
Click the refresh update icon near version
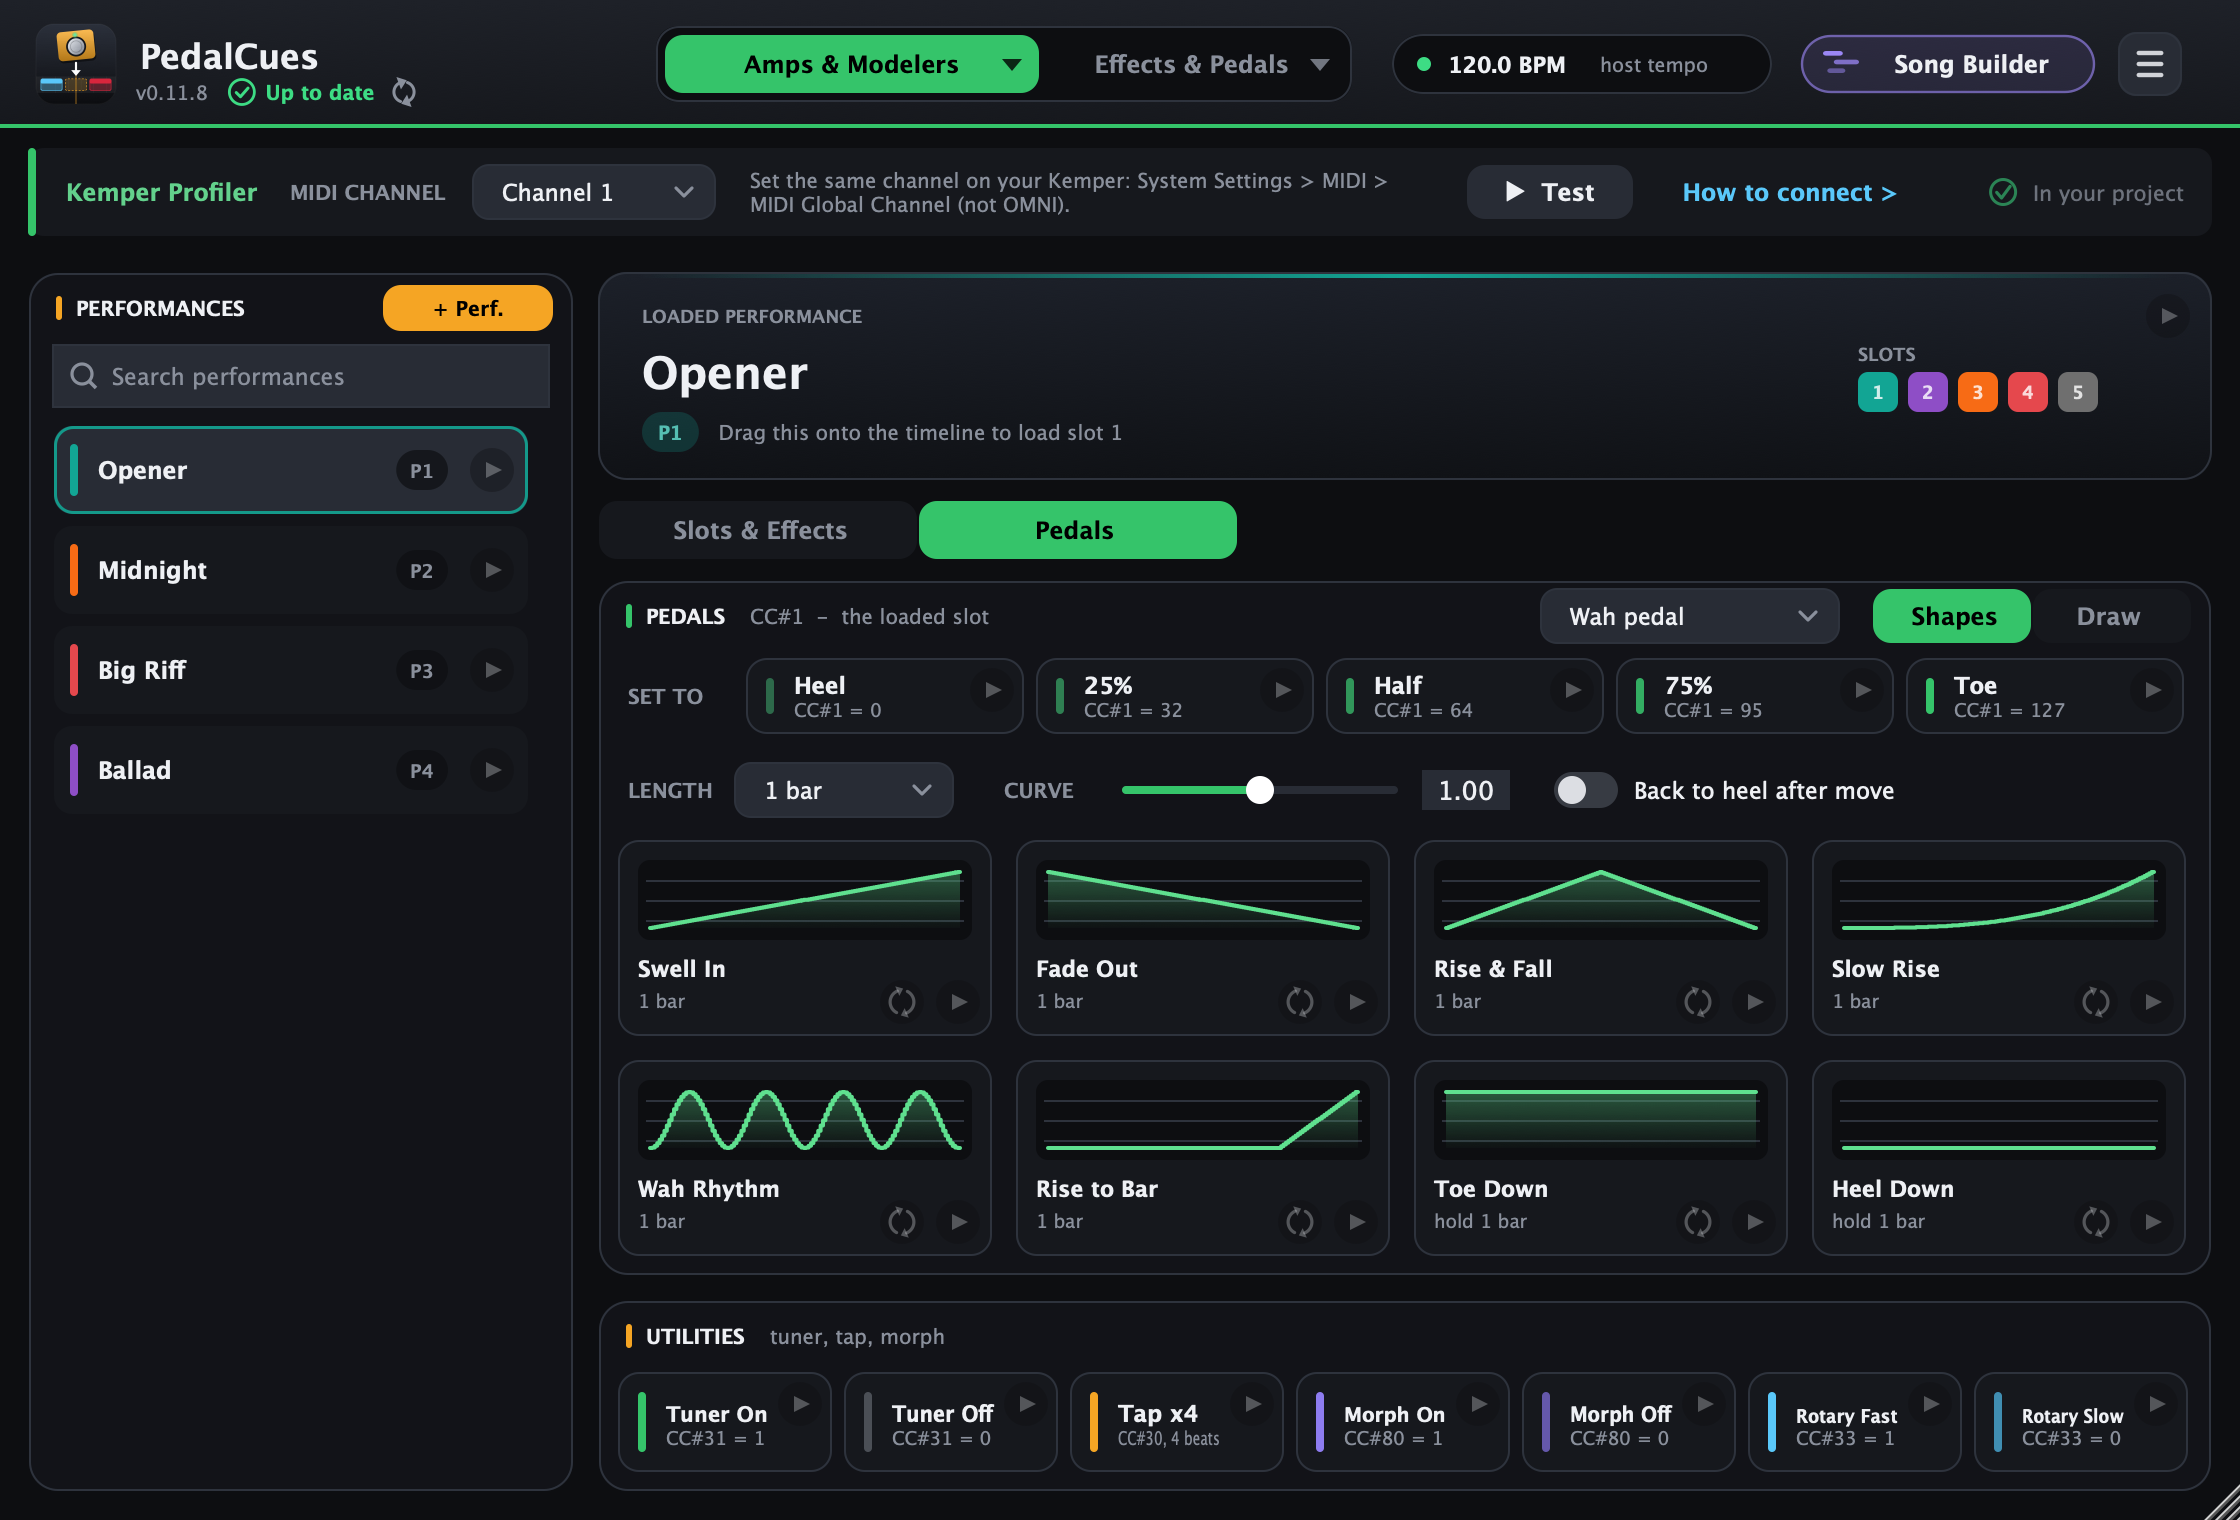point(404,92)
